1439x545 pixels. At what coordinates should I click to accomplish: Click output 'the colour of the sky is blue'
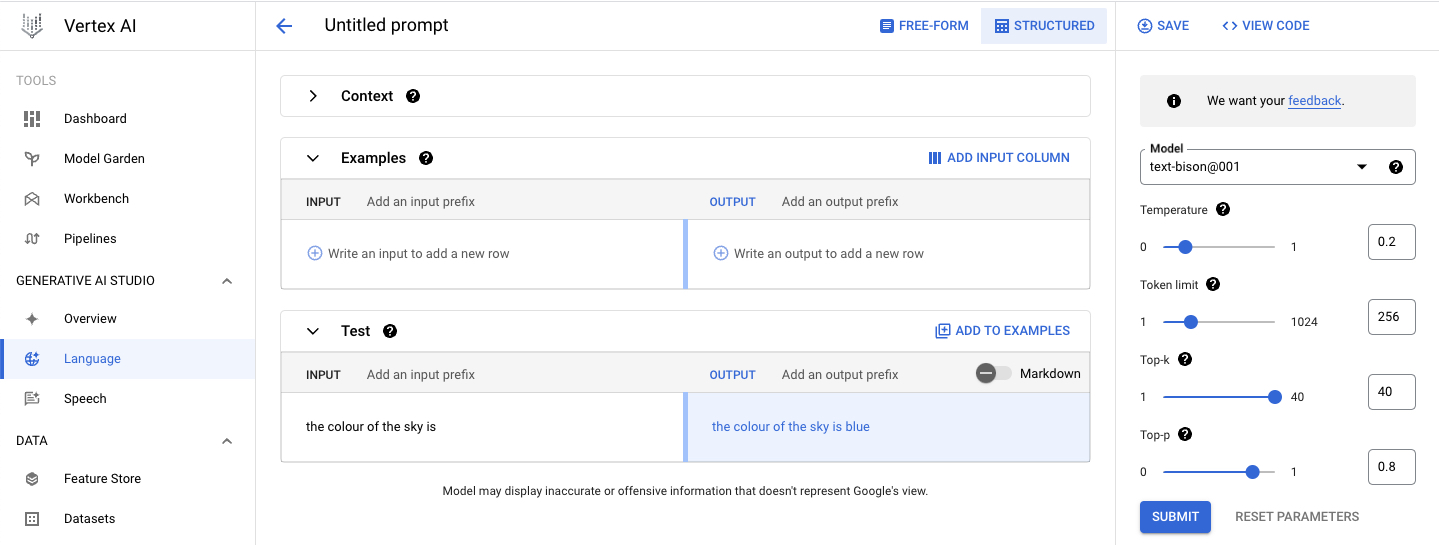pos(791,427)
